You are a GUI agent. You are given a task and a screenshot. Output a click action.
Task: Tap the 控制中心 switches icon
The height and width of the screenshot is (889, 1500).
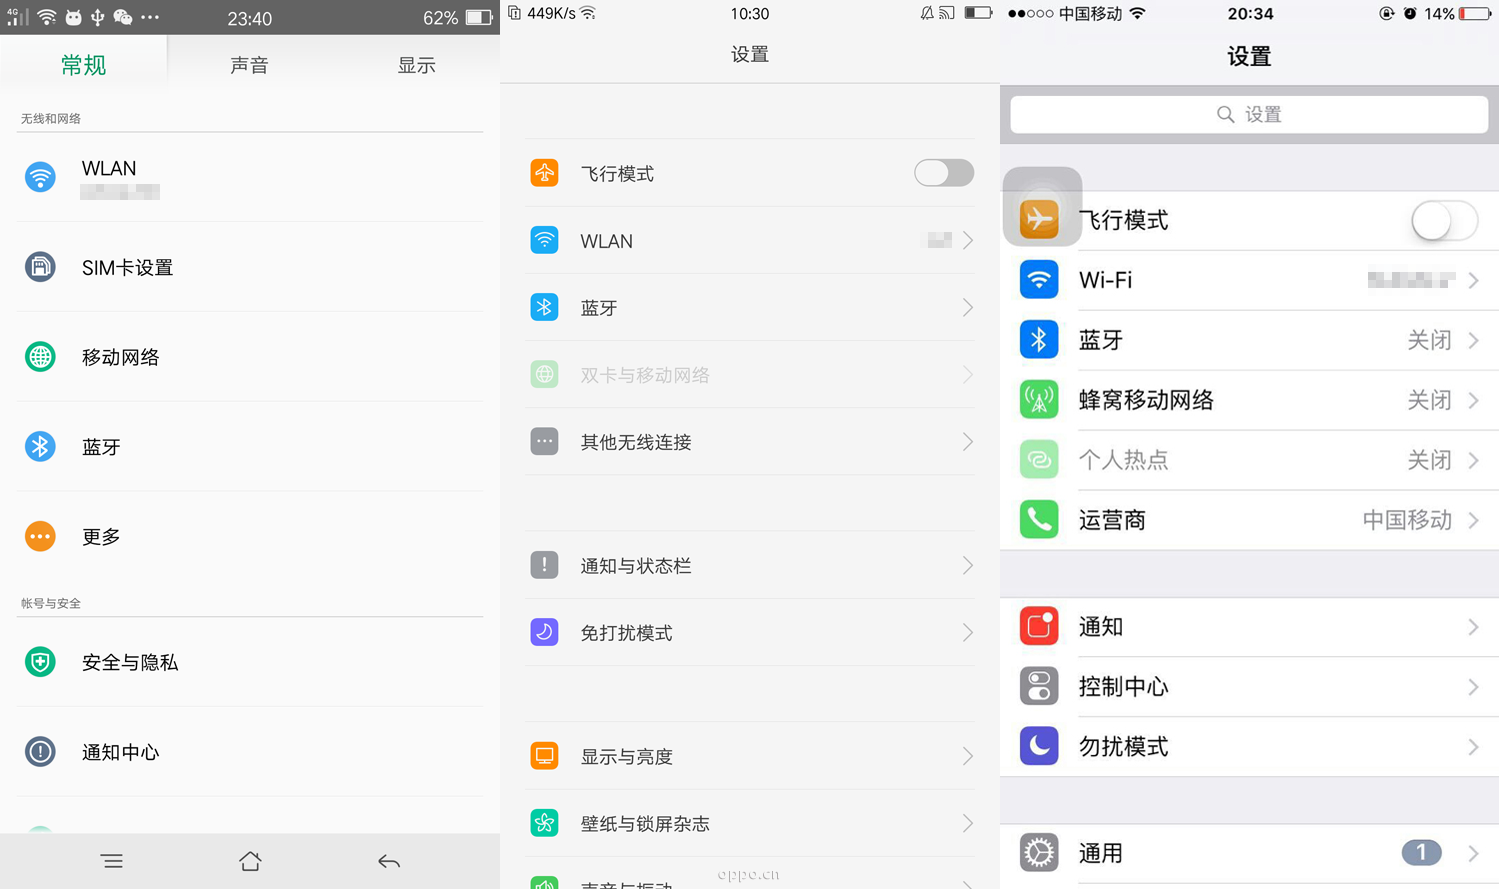1039,687
